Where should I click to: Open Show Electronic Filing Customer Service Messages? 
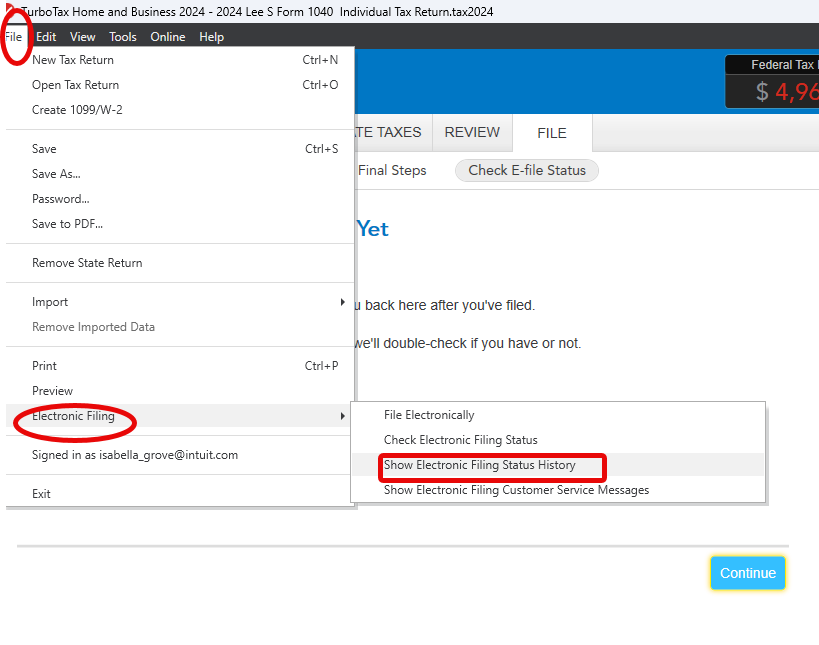[x=558, y=490]
